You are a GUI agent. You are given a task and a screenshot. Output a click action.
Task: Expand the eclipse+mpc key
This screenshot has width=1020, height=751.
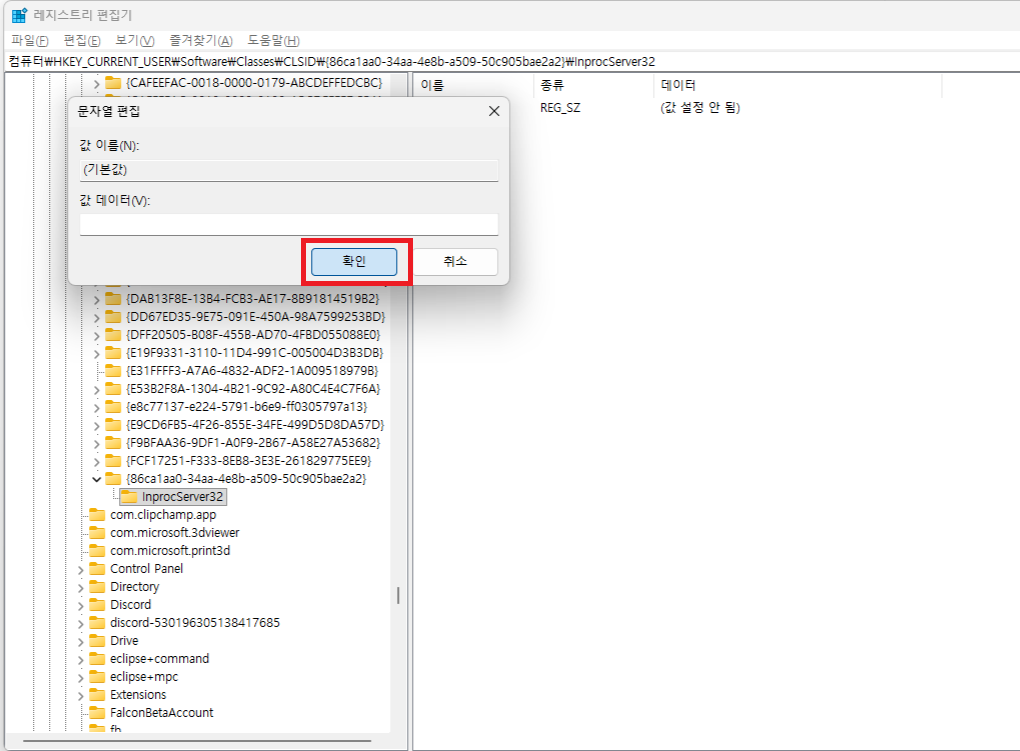click(x=81, y=677)
